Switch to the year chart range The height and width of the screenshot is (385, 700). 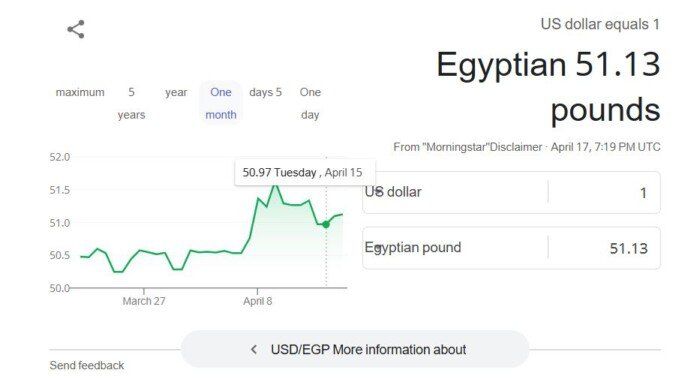[x=176, y=92]
